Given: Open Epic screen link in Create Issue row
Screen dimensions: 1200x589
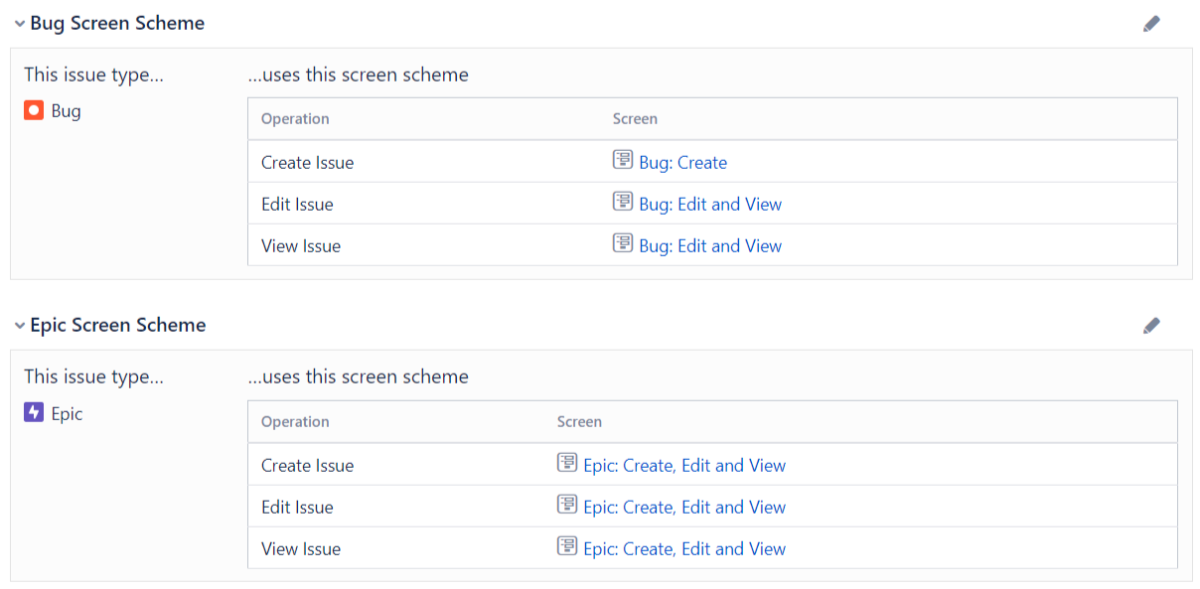Looking at the screenshot, I should point(685,465).
